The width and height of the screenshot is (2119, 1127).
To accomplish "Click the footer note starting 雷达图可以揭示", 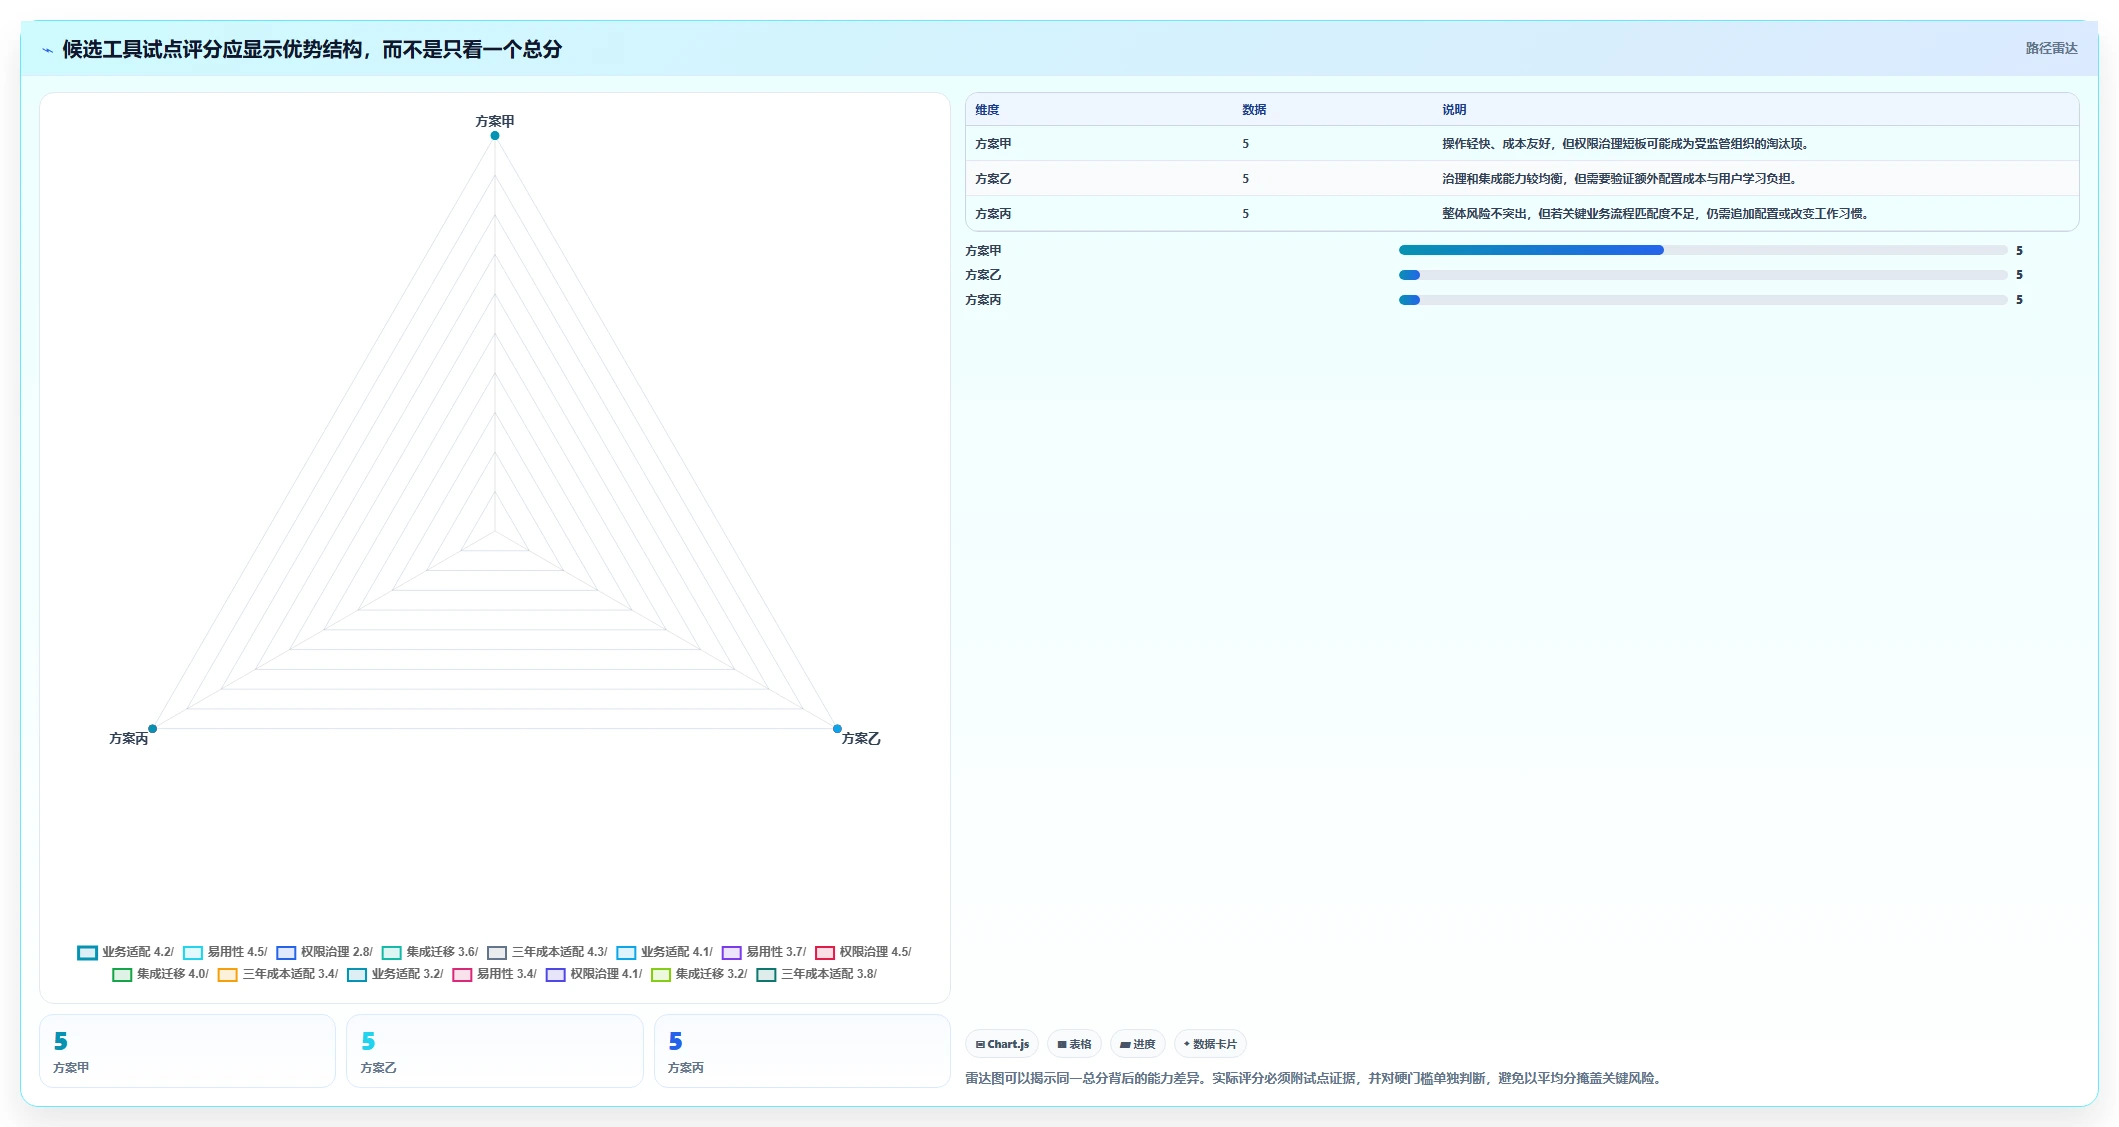I will (x=1313, y=1078).
